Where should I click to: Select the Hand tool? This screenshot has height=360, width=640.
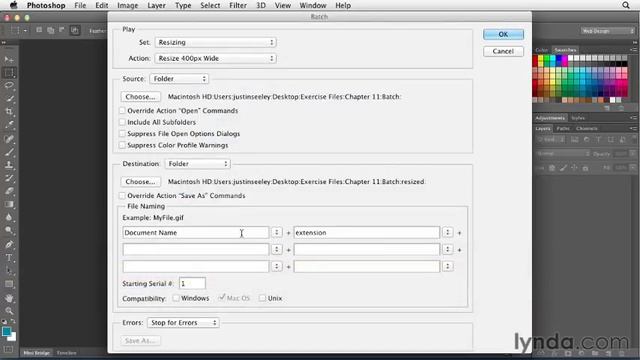point(9,298)
